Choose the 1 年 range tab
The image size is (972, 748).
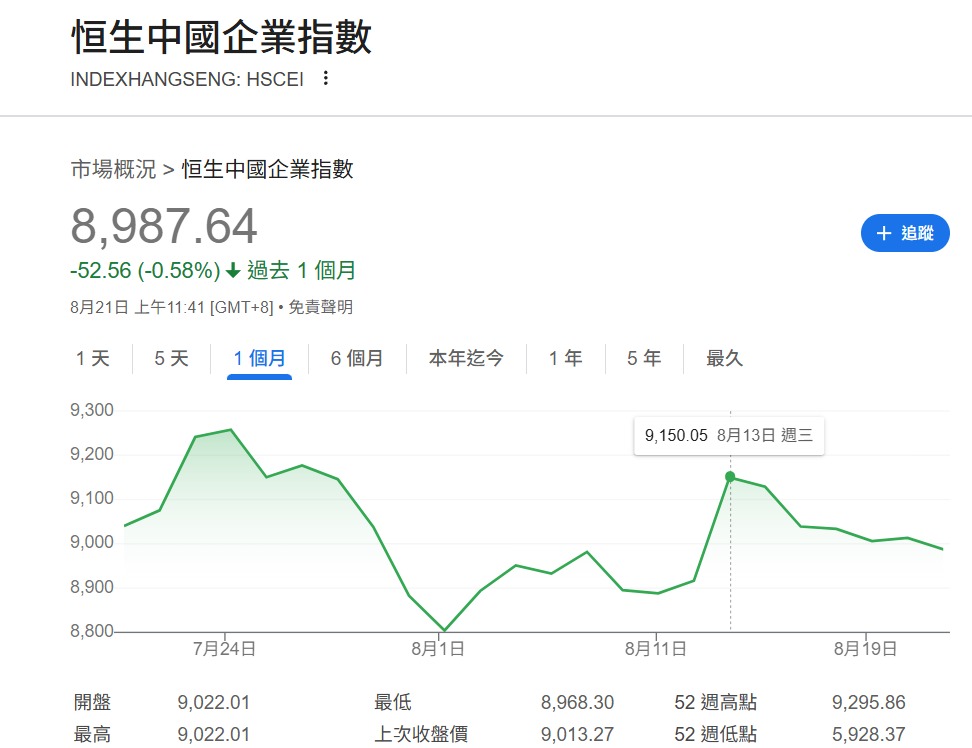pos(565,359)
